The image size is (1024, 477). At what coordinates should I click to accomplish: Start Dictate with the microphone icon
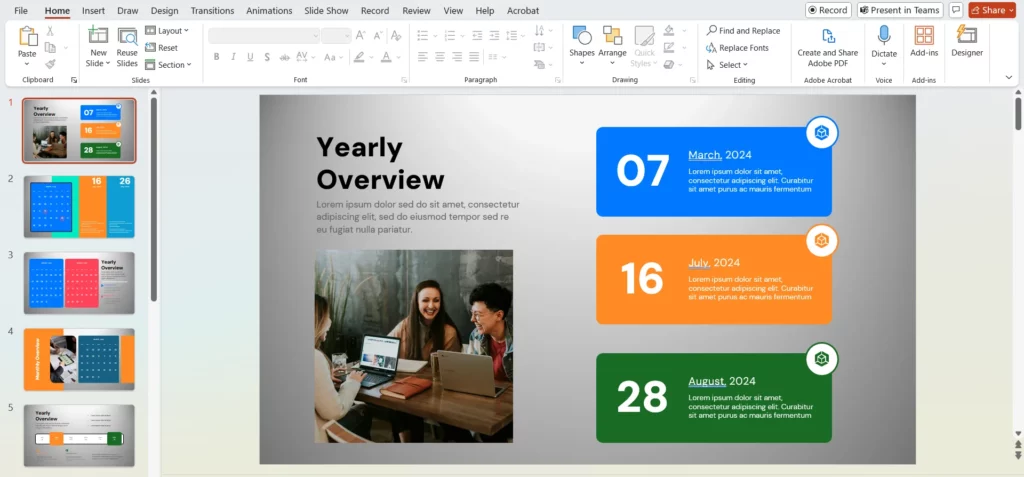pyautogui.click(x=884, y=36)
